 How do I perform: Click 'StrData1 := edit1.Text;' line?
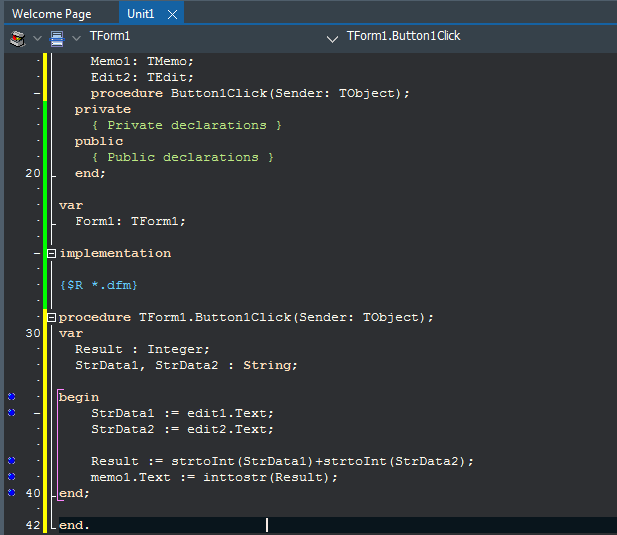point(182,413)
